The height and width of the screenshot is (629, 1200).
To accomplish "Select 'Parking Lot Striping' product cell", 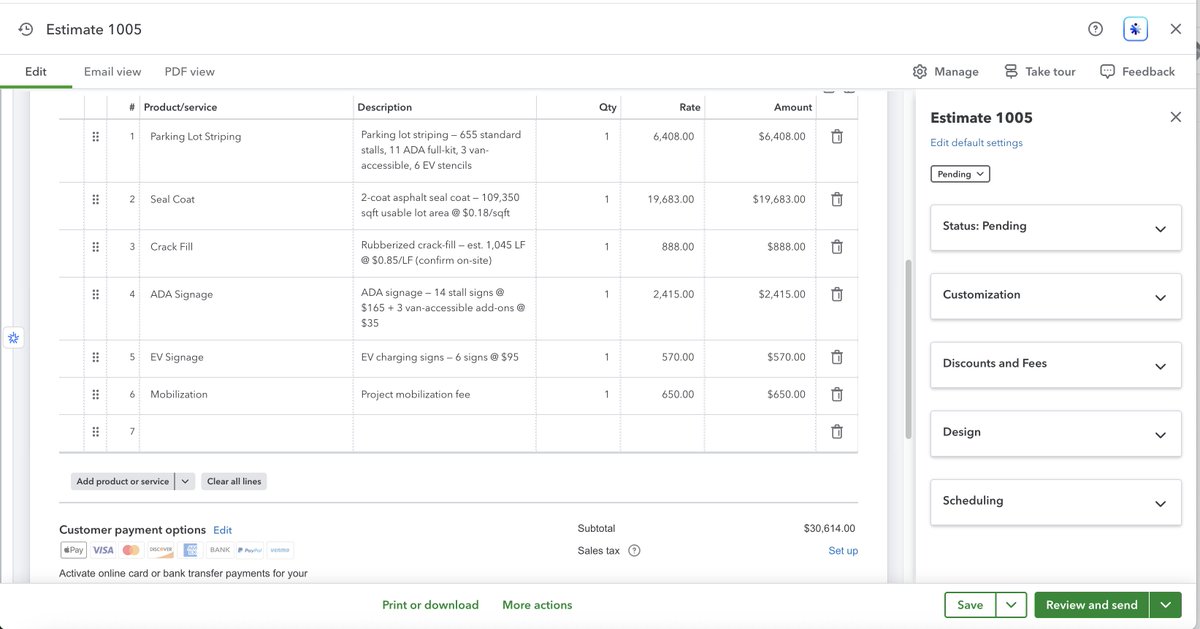I will pos(246,151).
